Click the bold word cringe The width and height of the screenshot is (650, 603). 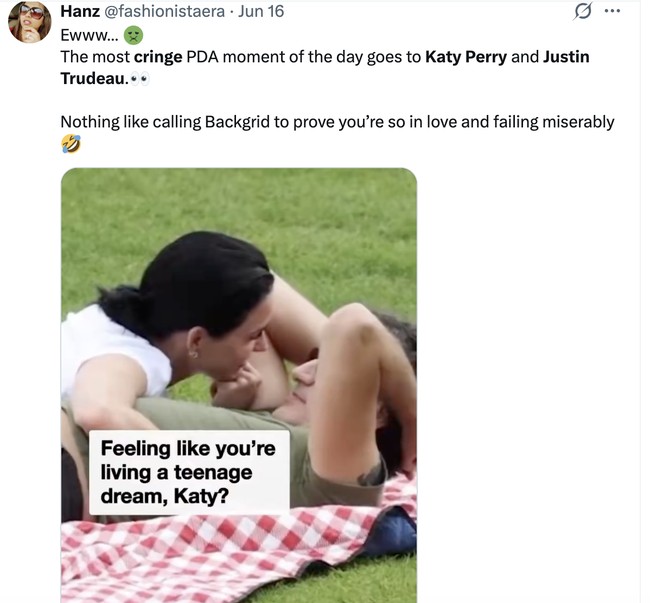tap(158, 57)
